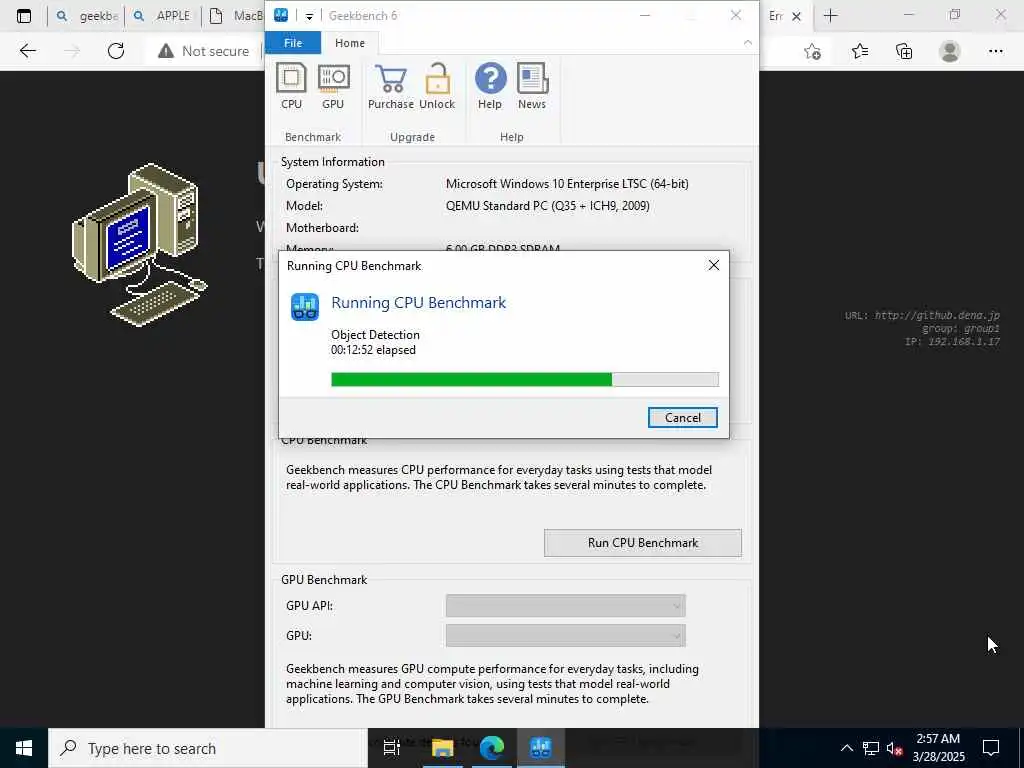Open Edge tab actions menu icon

pyautogui.click(x=24, y=16)
